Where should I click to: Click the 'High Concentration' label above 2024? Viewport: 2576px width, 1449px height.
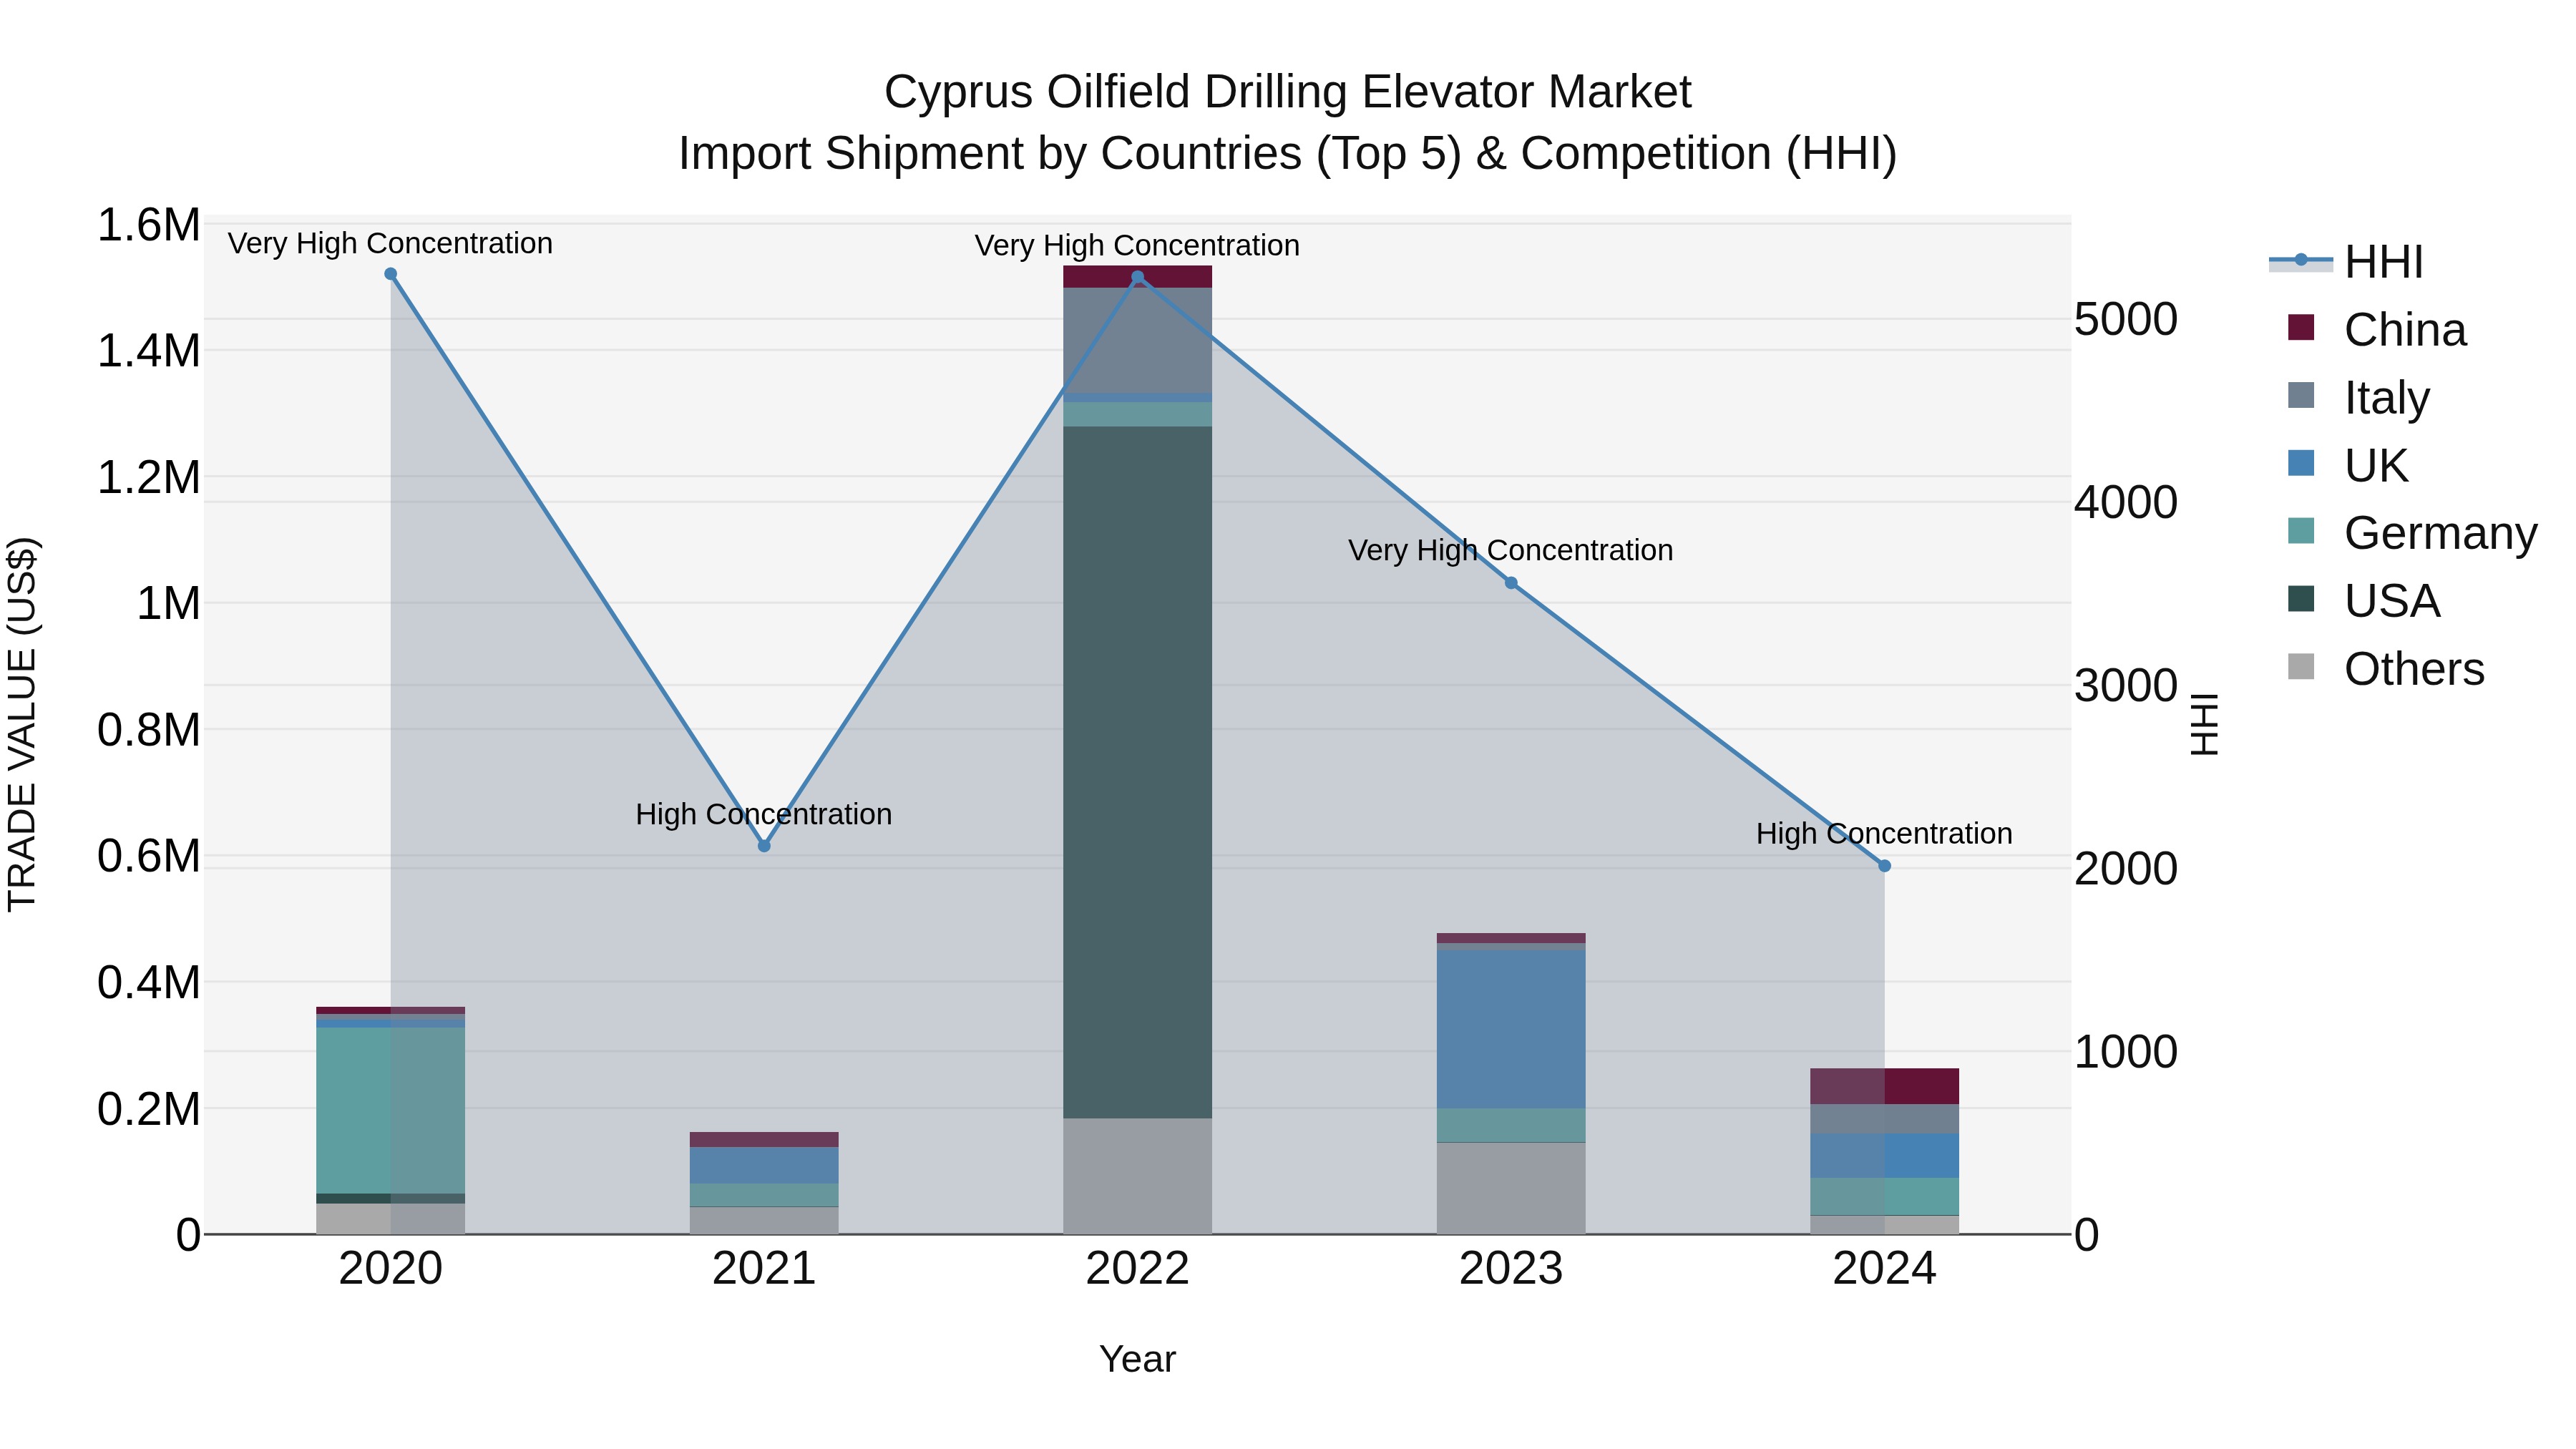(x=1885, y=834)
